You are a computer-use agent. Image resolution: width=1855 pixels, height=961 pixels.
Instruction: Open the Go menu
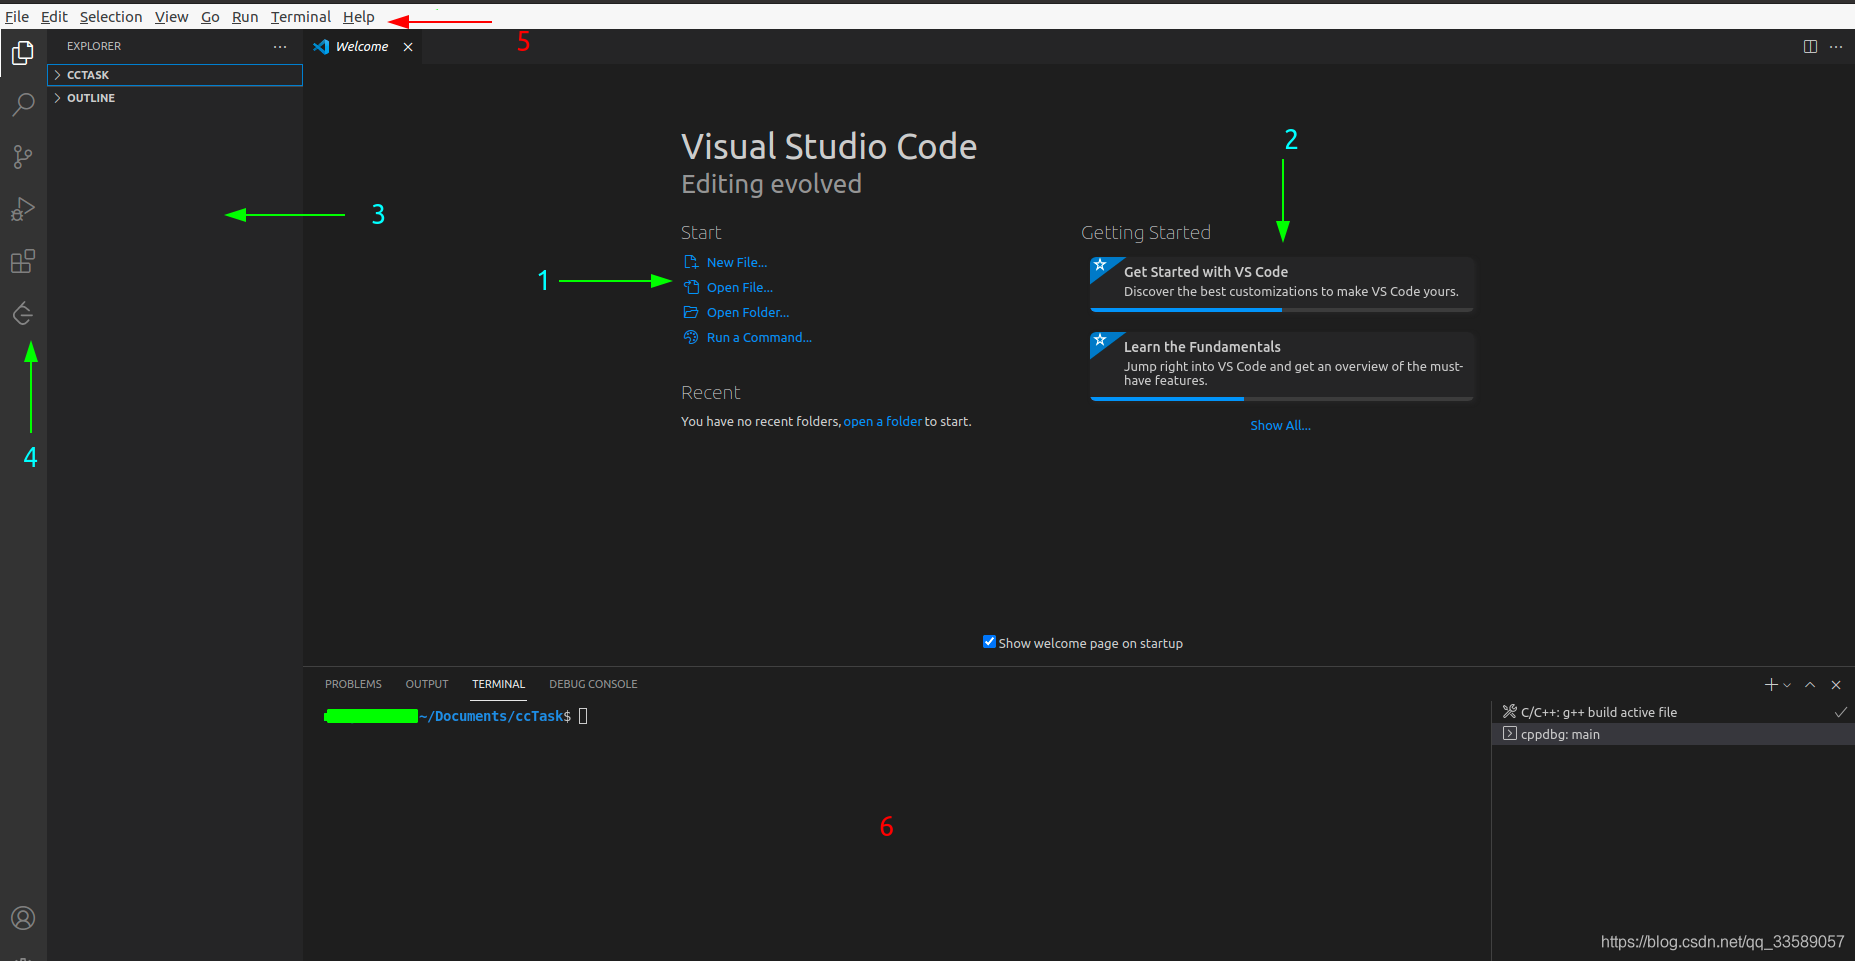coord(210,17)
